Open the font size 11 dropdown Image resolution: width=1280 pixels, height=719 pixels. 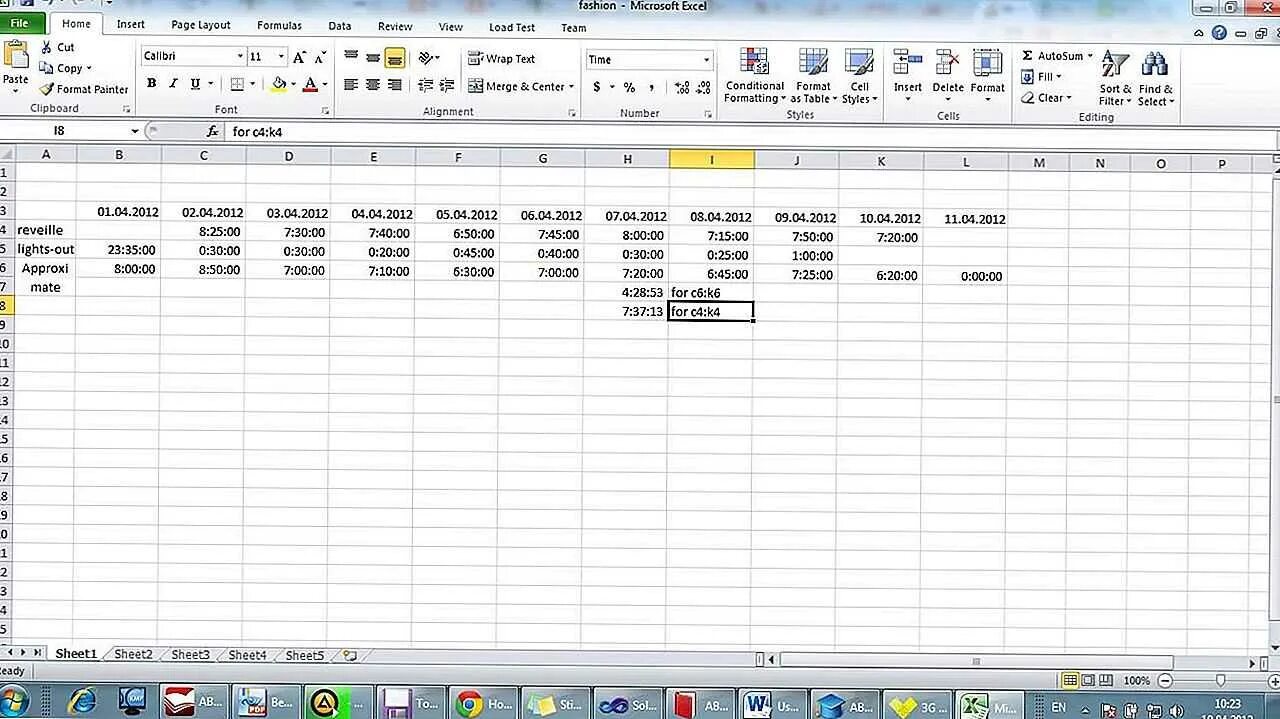tap(282, 57)
